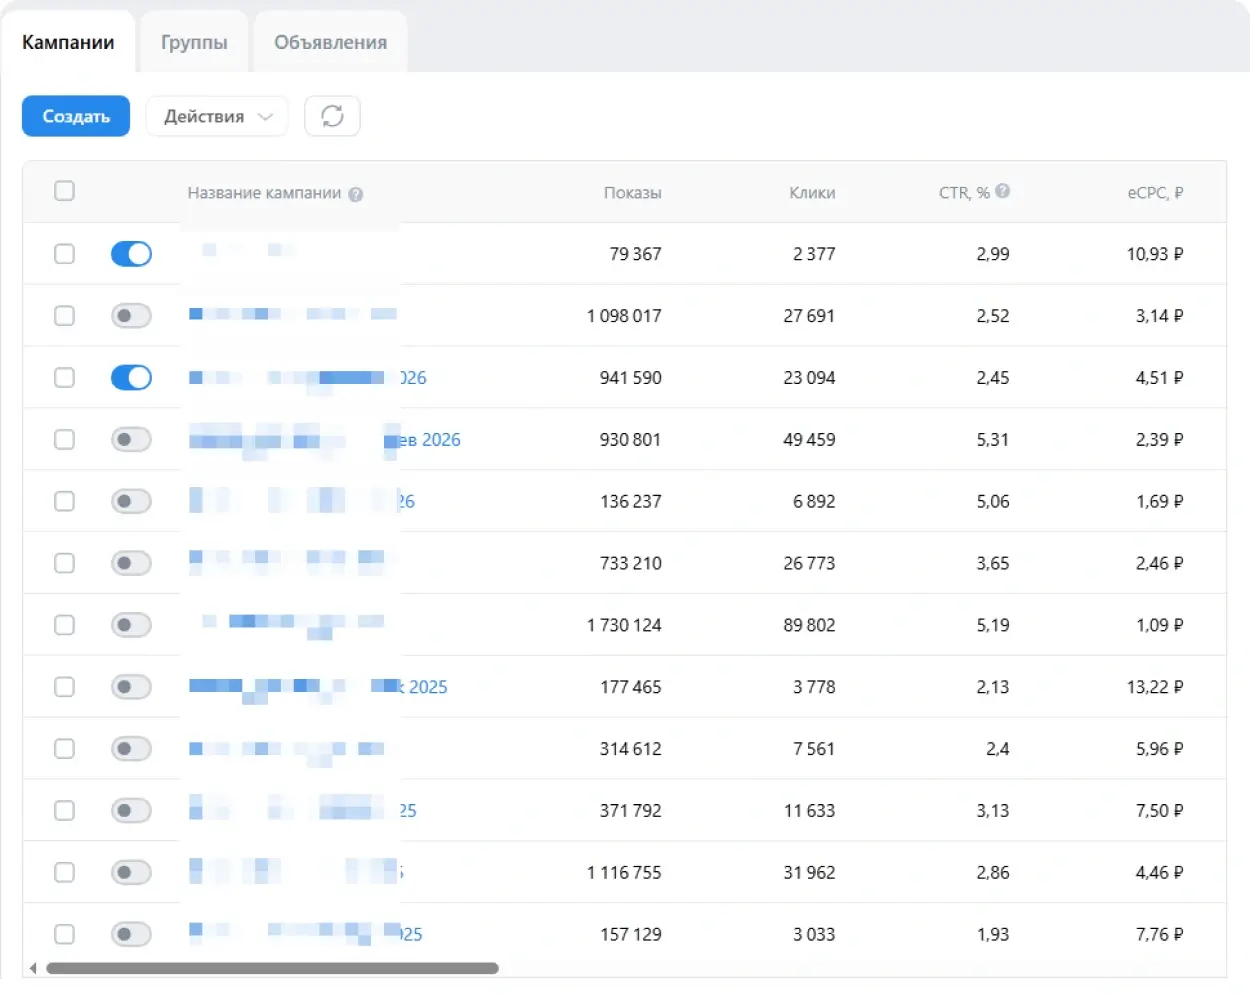This screenshot has height=1000, width=1250.
Task: Sort by Показы column header
Action: pyautogui.click(x=632, y=193)
